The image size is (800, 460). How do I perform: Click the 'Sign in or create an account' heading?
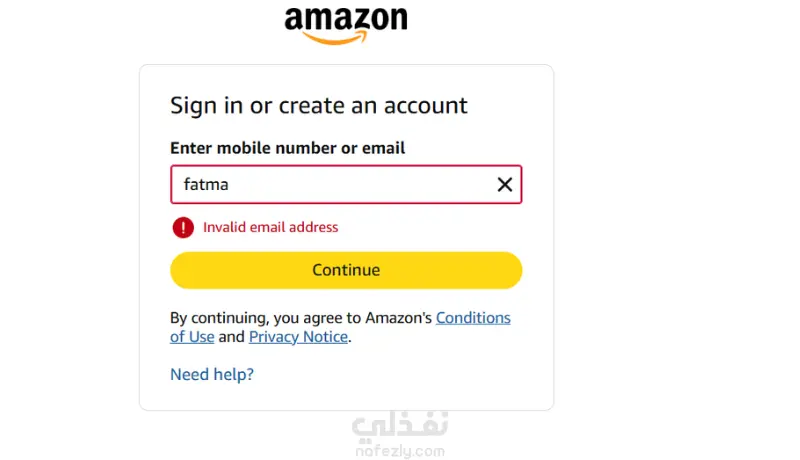click(x=319, y=105)
